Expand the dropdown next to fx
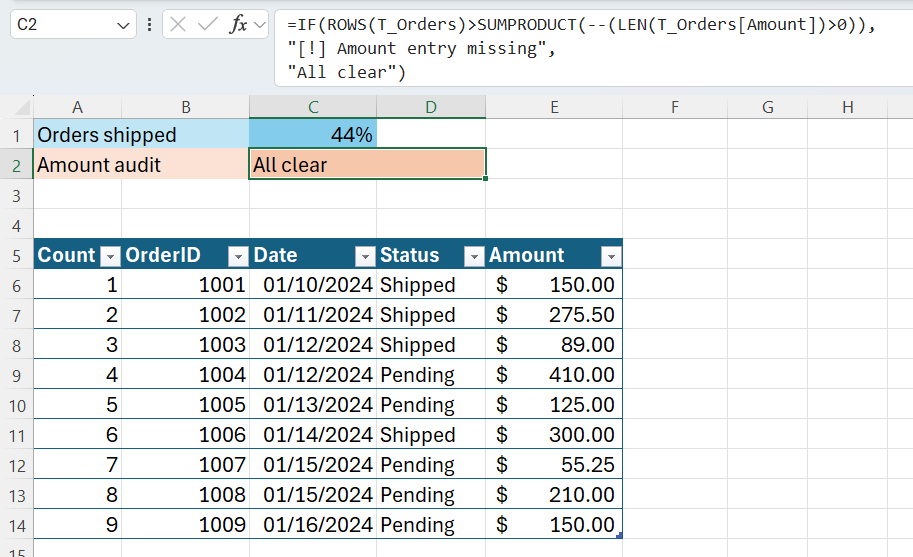Viewport: 913px width, 557px height. click(x=260, y=25)
